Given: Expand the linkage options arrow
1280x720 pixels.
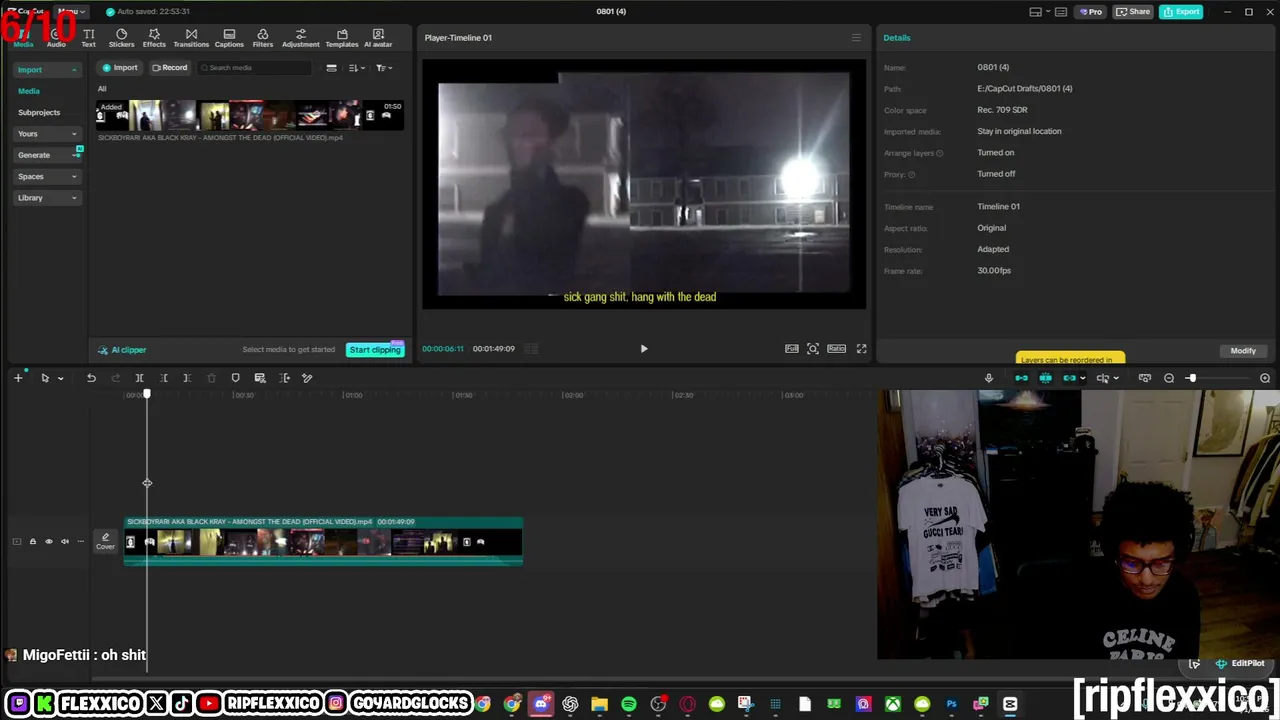Looking at the screenshot, I should (x=1083, y=379).
